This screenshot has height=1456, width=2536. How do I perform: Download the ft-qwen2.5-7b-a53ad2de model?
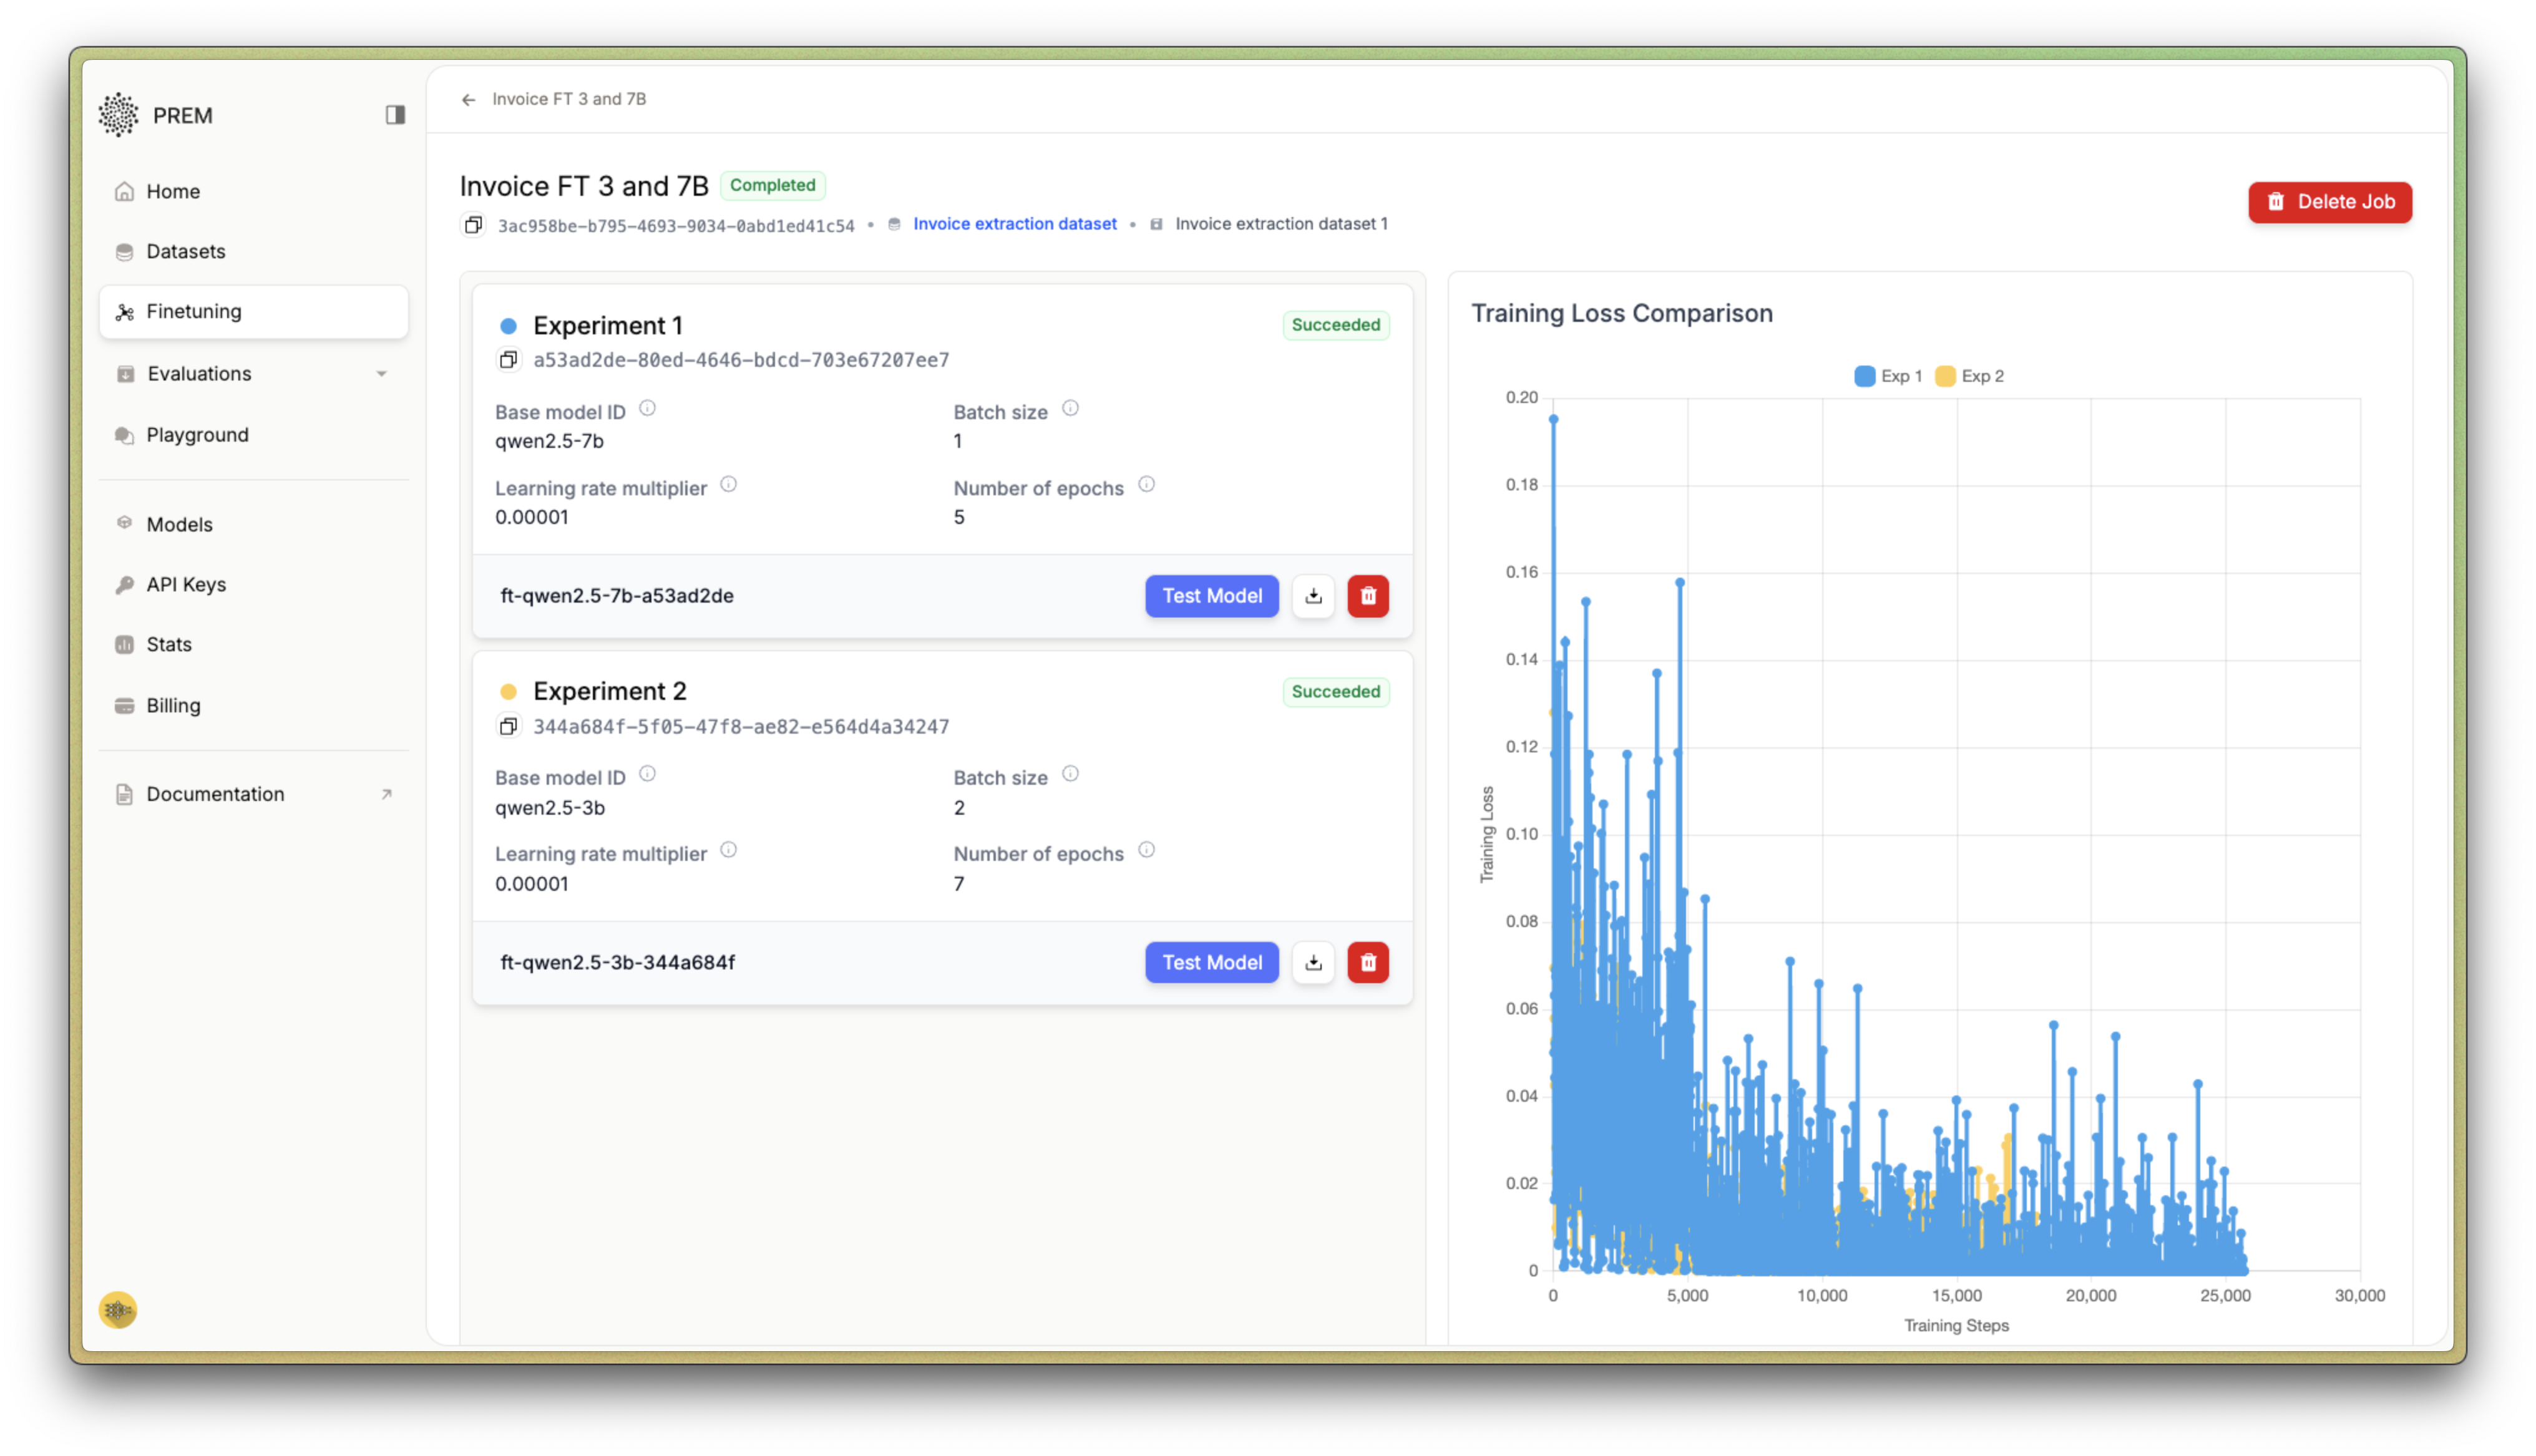coord(1313,596)
